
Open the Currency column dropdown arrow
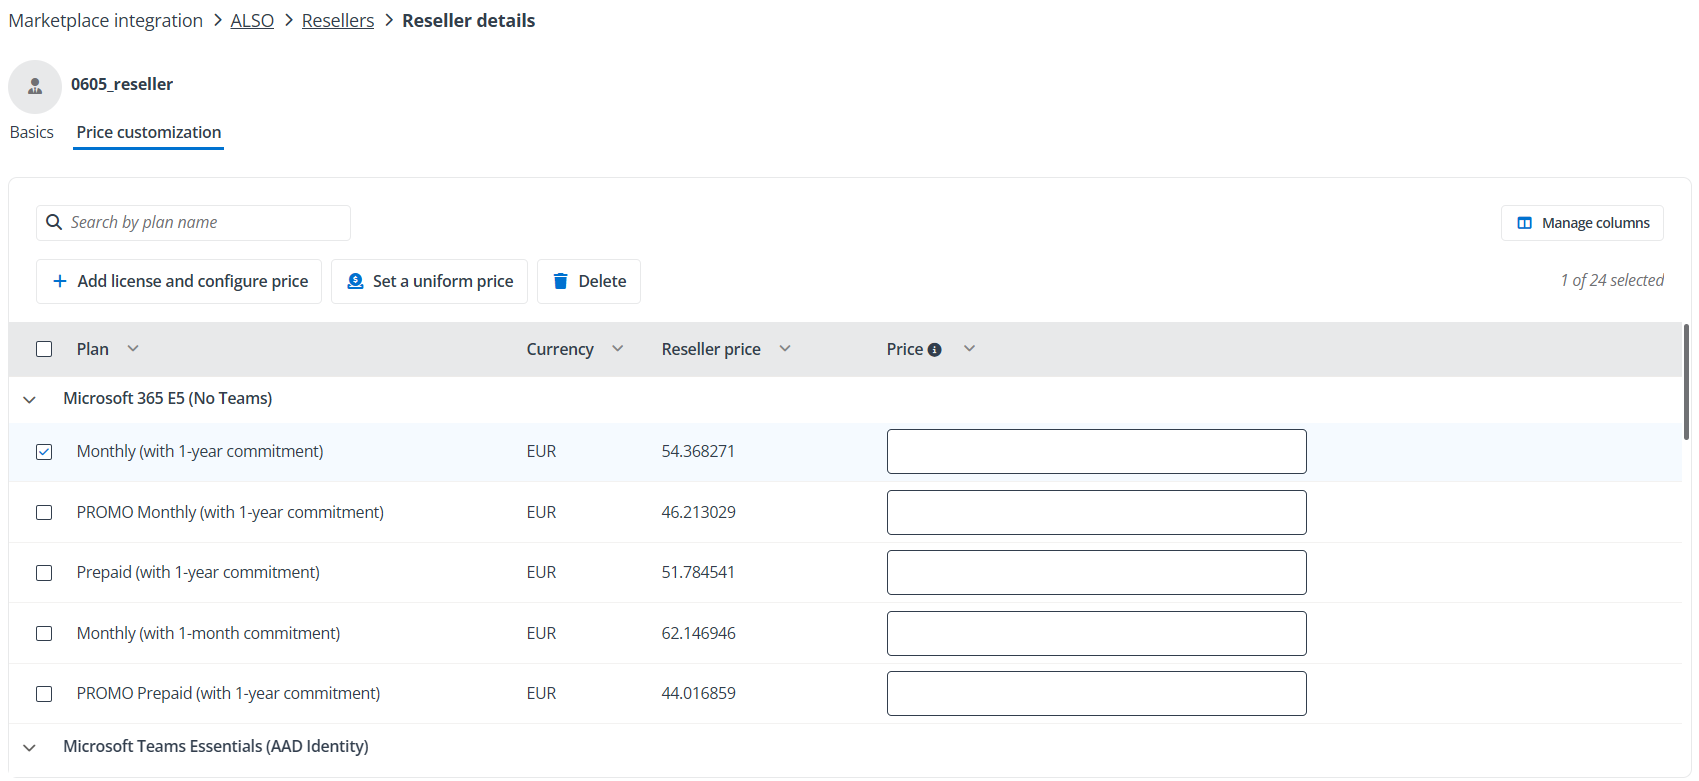(617, 349)
